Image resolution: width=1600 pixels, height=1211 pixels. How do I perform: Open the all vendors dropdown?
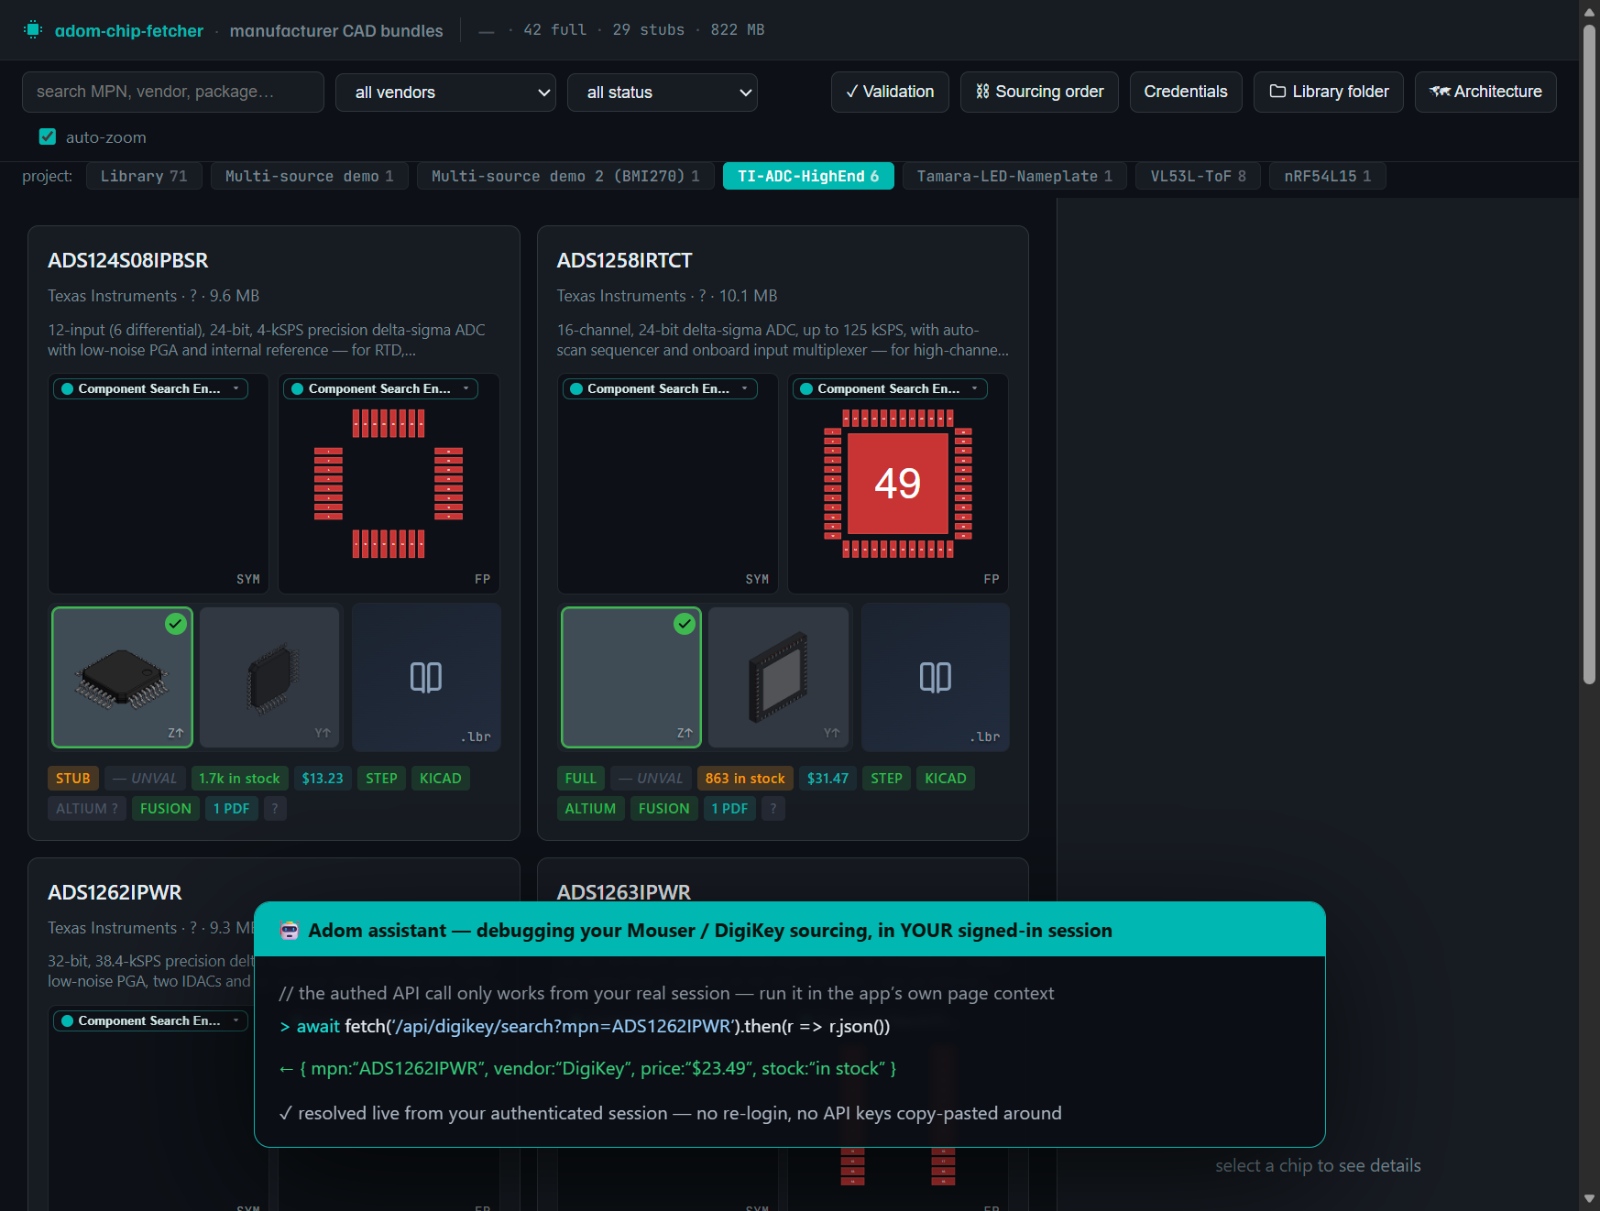(x=445, y=92)
